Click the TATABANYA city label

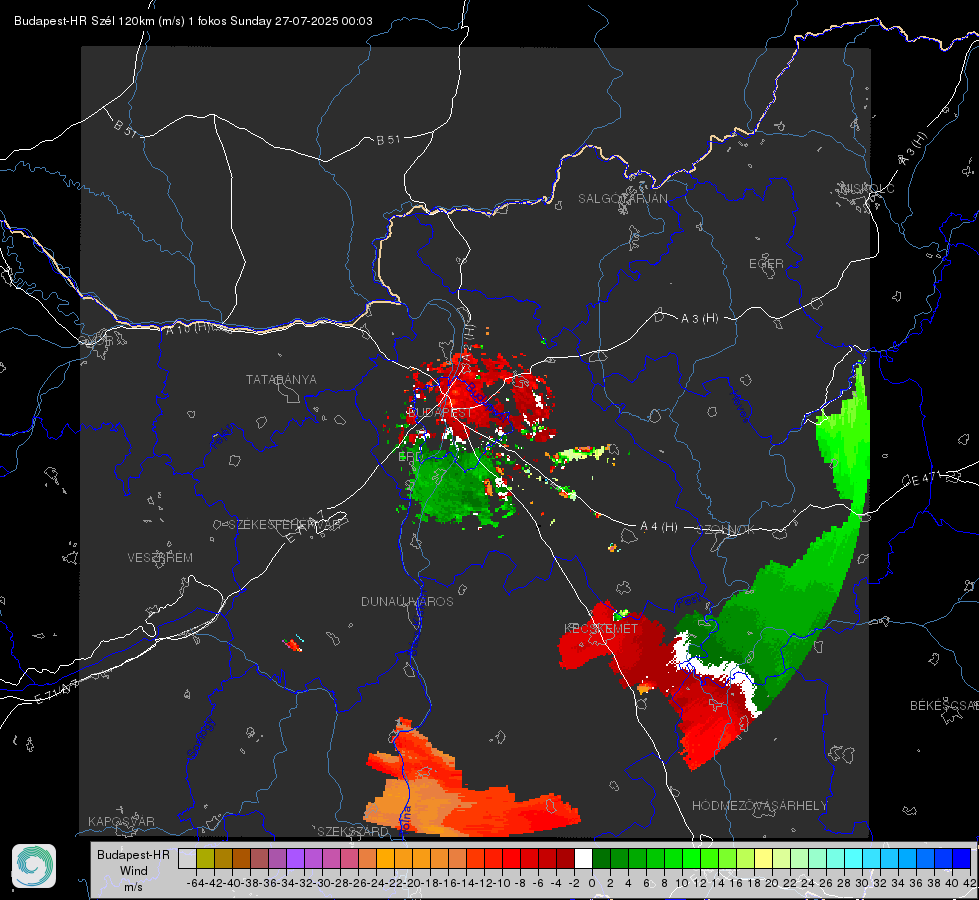point(281,380)
